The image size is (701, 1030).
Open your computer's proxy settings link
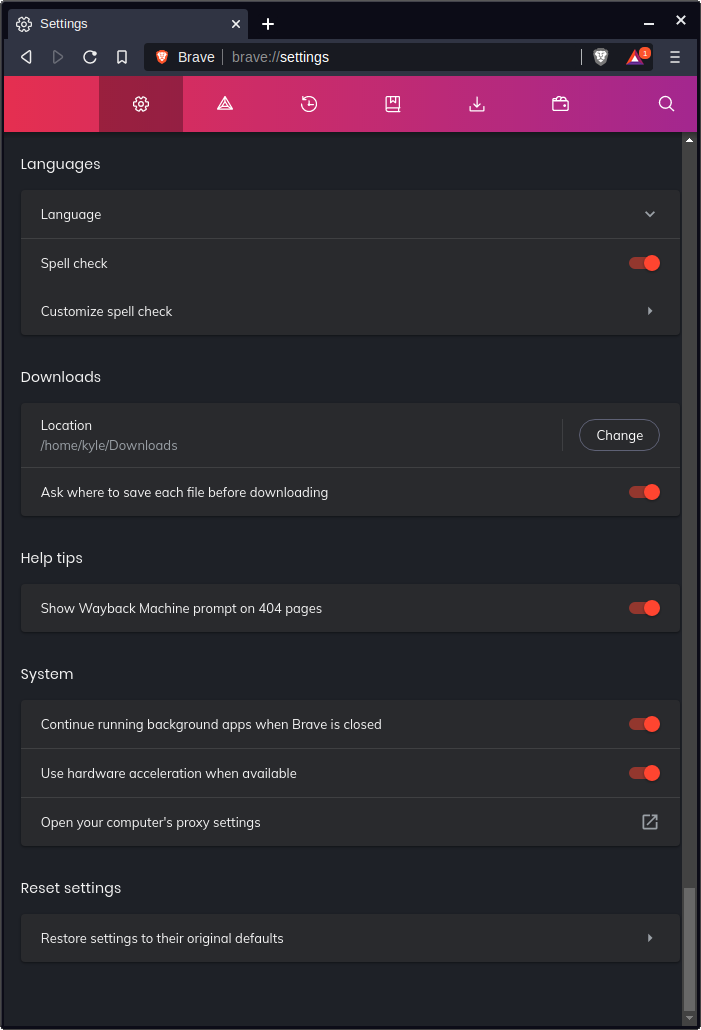650,822
